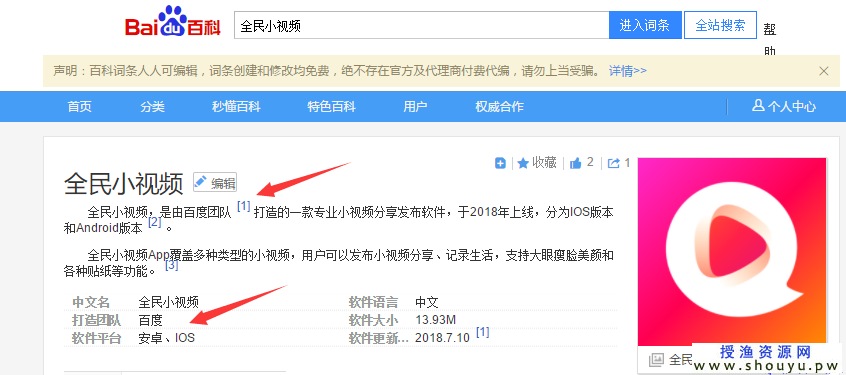Open citation [3] after 各种贴纸等功能
846x375 pixels.
[x=172, y=265]
